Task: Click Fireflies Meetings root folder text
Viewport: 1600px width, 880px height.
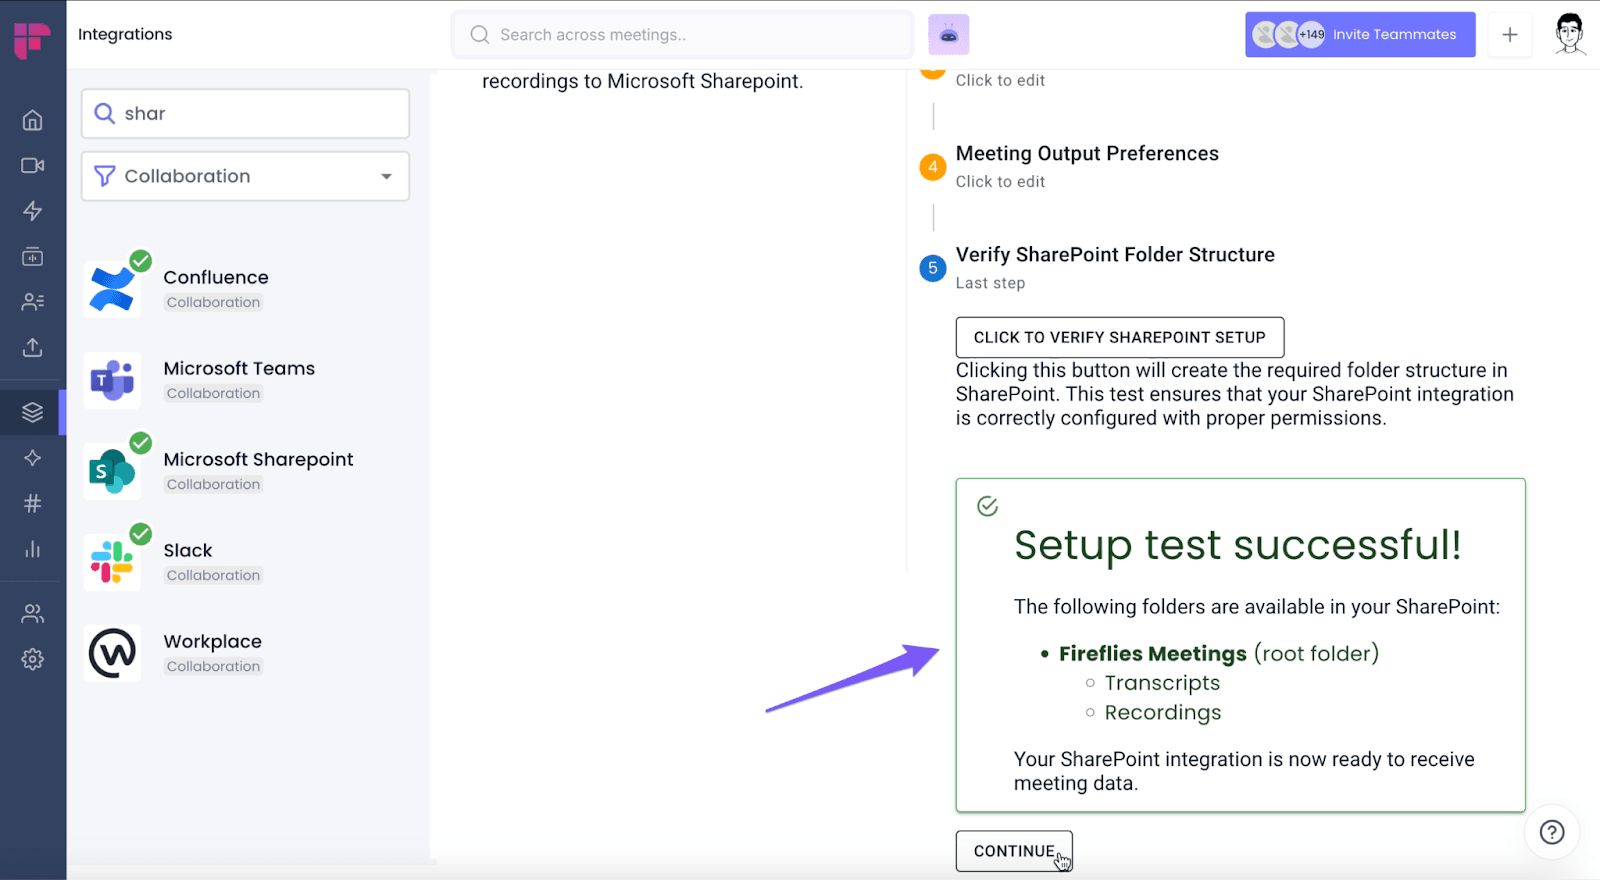Action: [1219, 653]
